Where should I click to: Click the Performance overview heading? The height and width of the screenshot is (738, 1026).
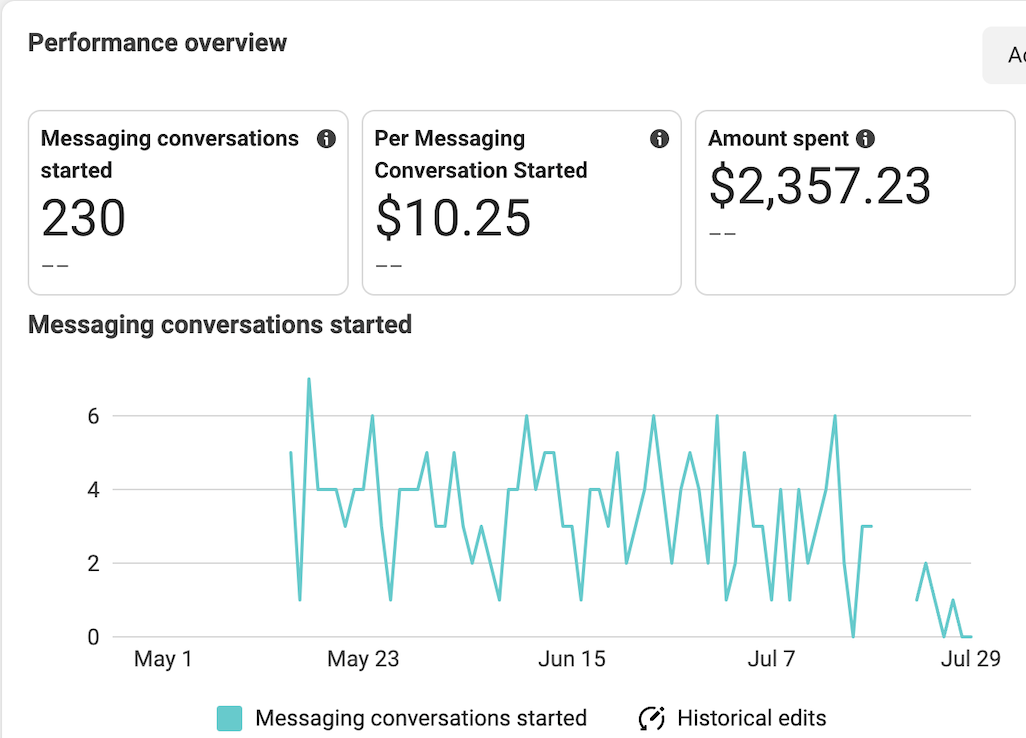click(157, 43)
